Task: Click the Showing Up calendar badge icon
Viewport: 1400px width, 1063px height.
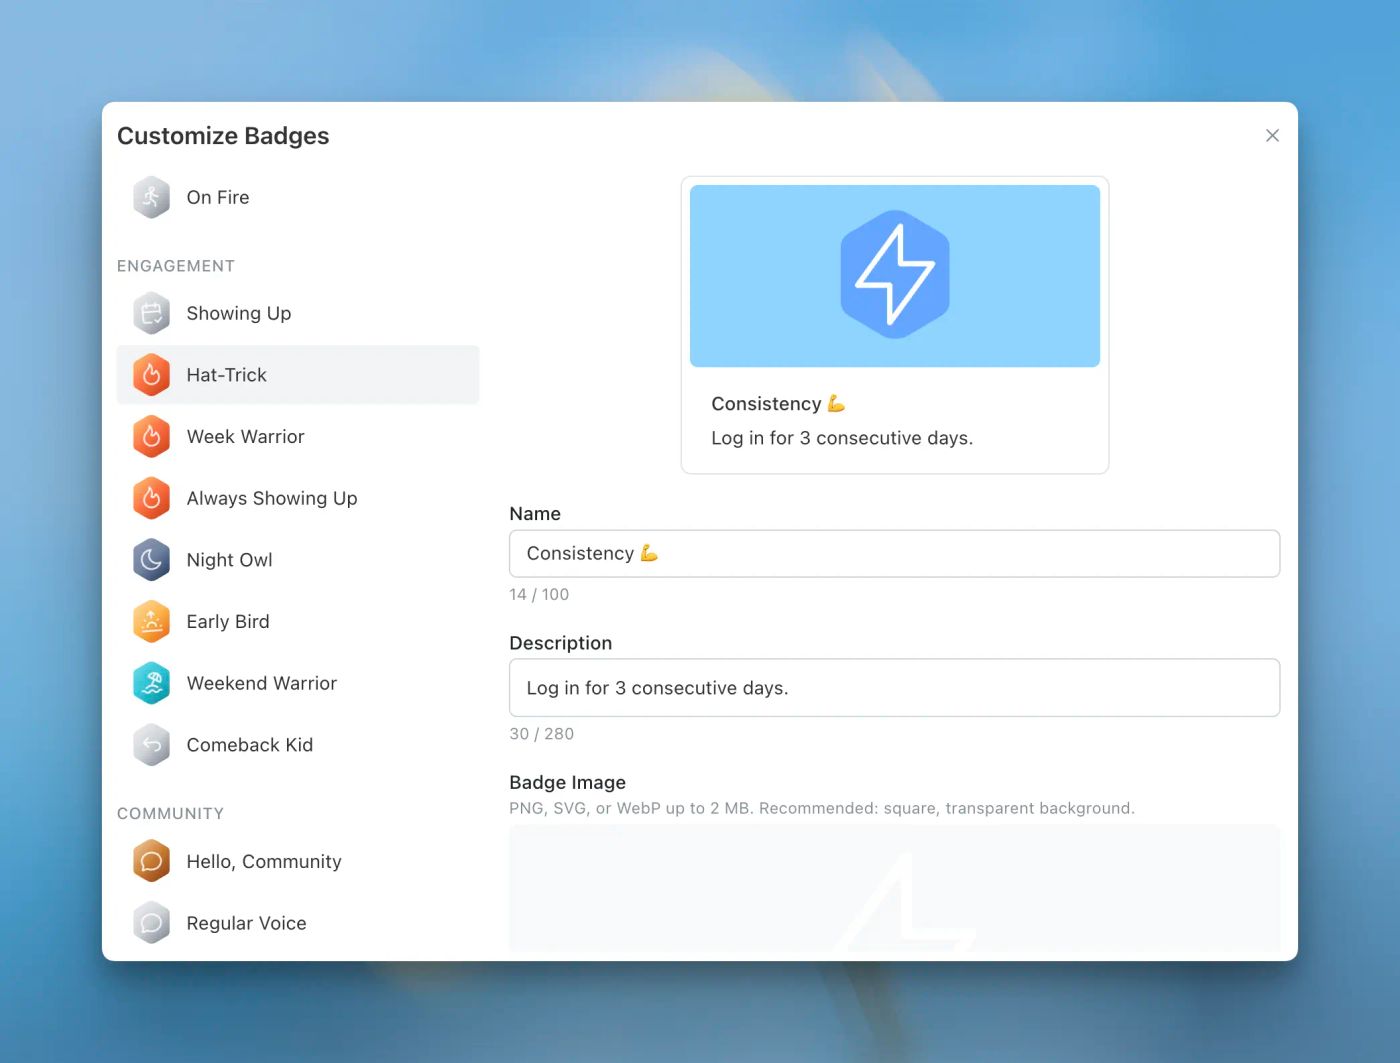Action: coord(151,313)
